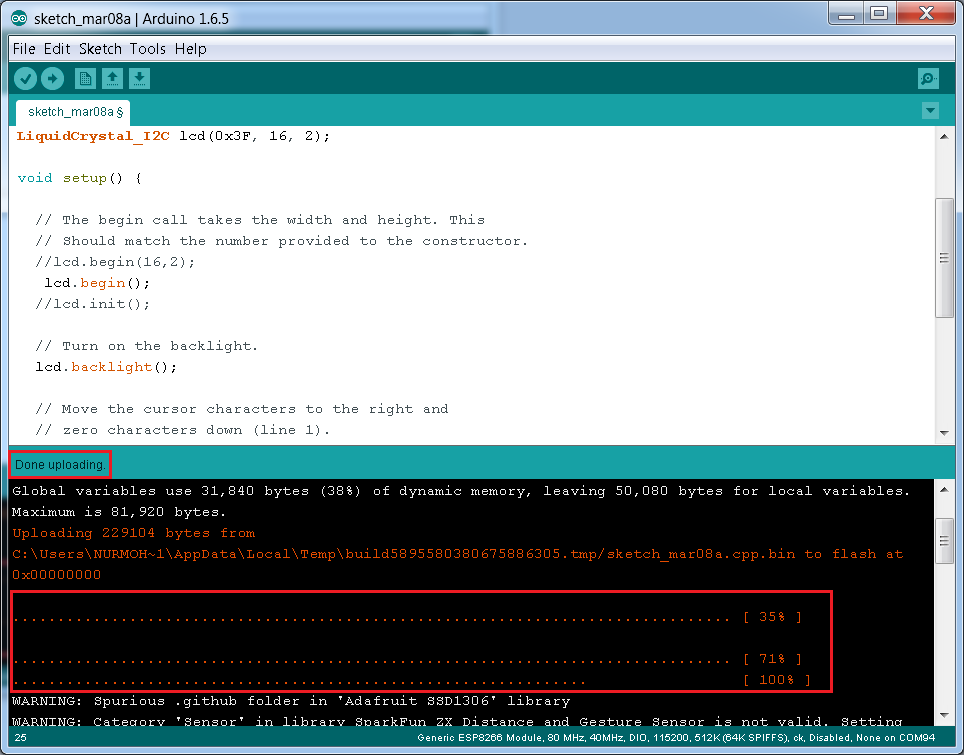Open a sketch using the Open toolbar icon
The image size is (964, 755).
click(x=112, y=78)
